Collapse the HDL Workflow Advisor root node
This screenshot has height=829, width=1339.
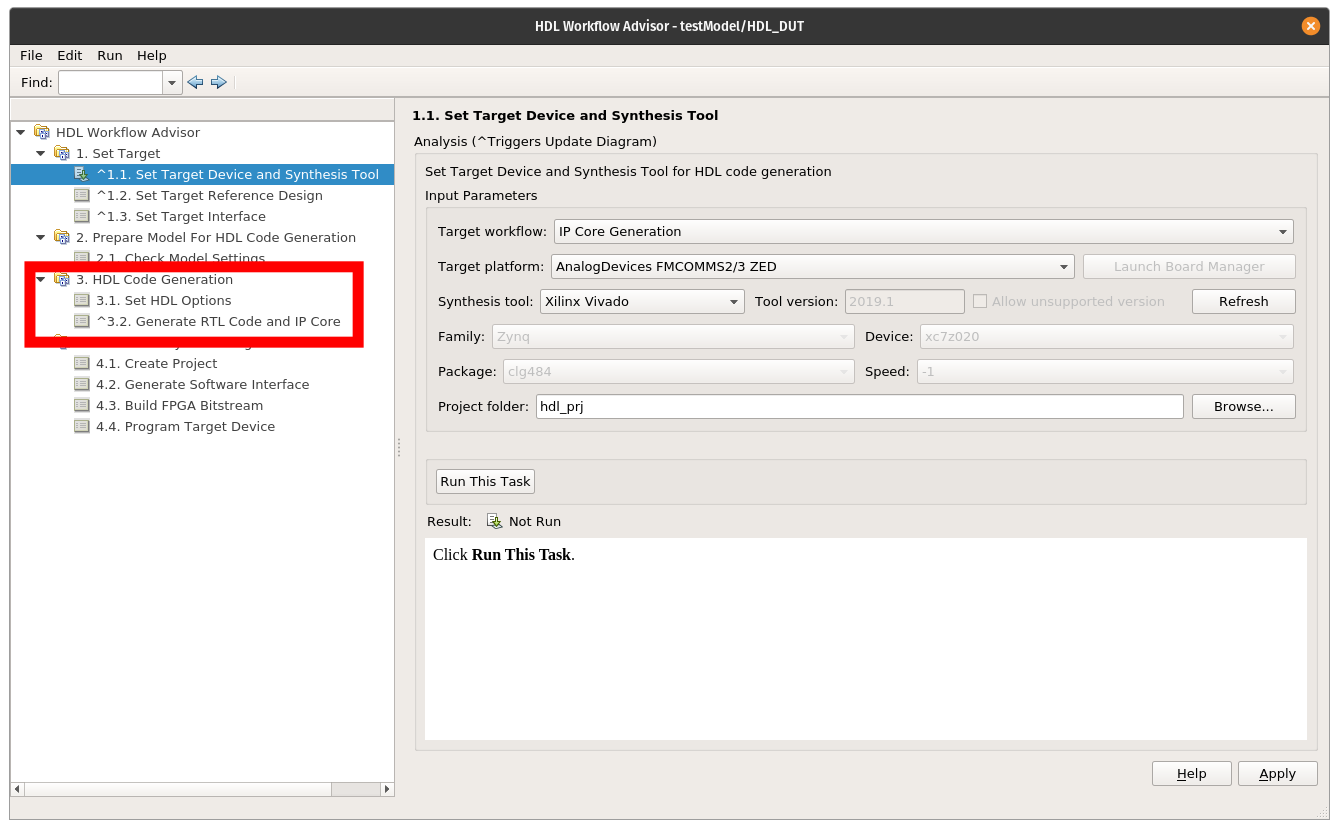21,132
